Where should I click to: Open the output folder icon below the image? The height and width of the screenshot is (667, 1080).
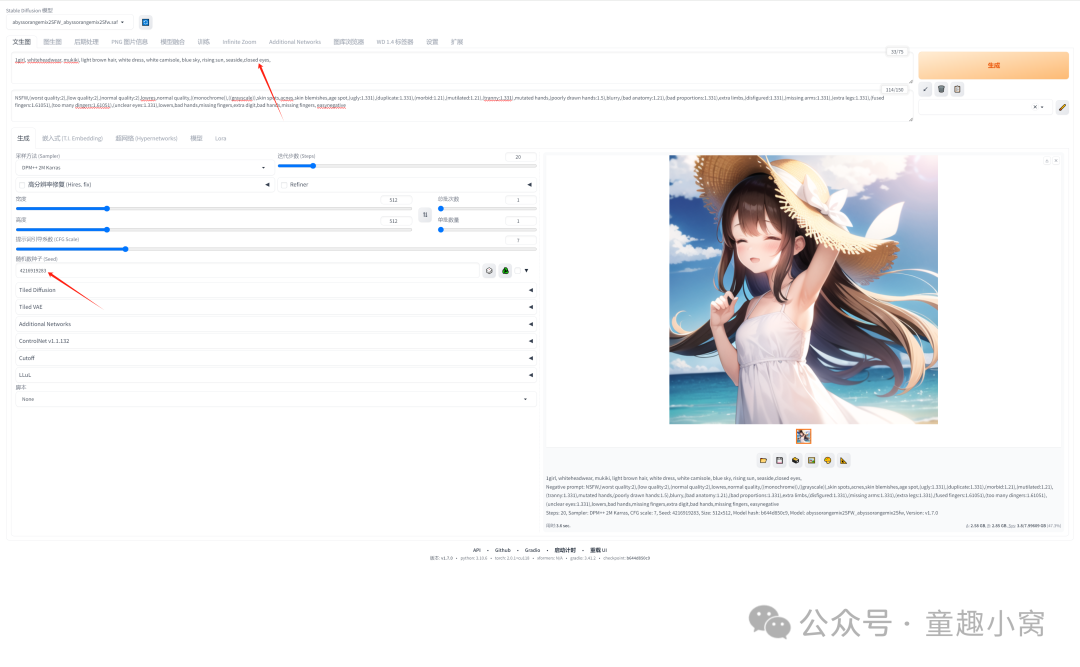pyautogui.click(x=763, y=460)
